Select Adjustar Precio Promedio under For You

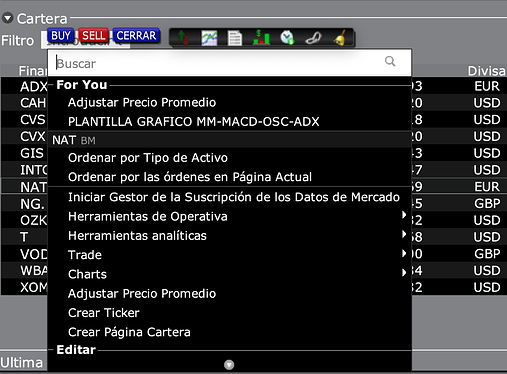(x=142, y=103)
